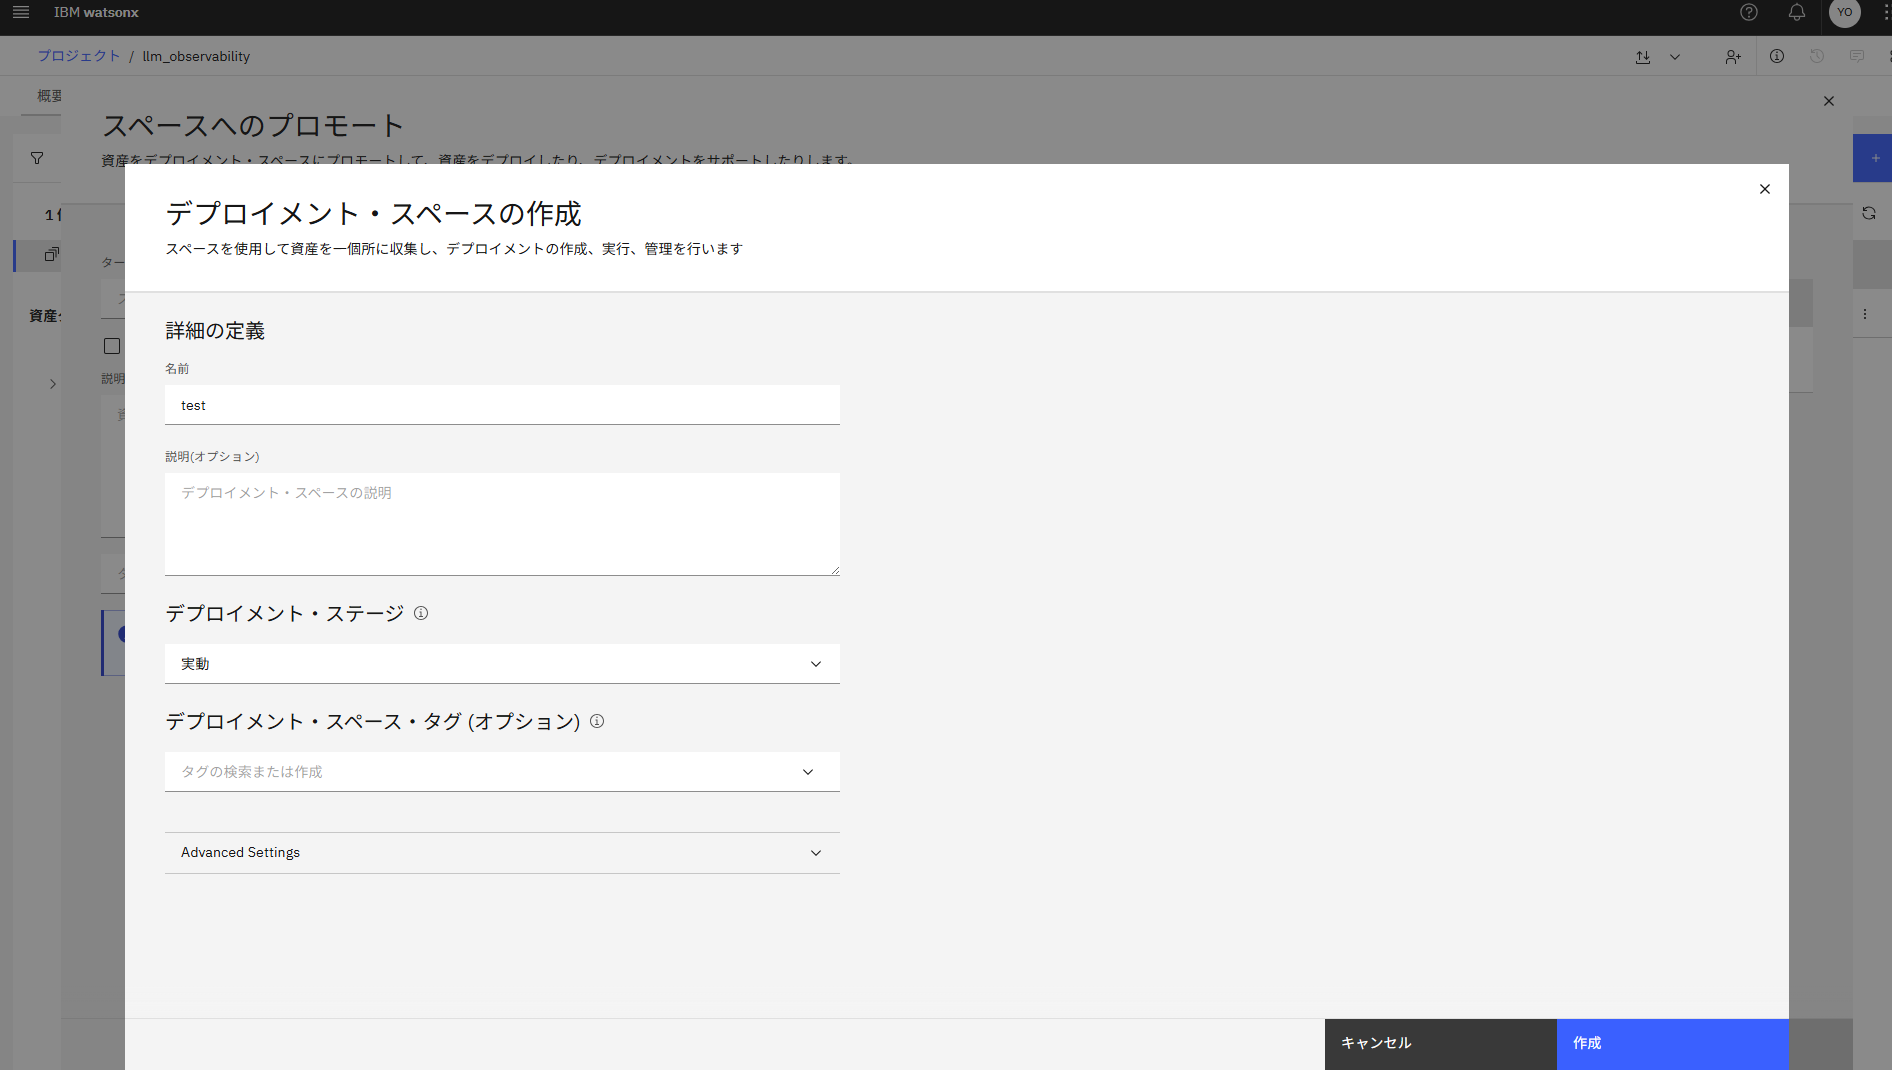Expand the chevron row in left sidebar
Viewport: 1892px width, 1070px height.
[x=53, y=384]
